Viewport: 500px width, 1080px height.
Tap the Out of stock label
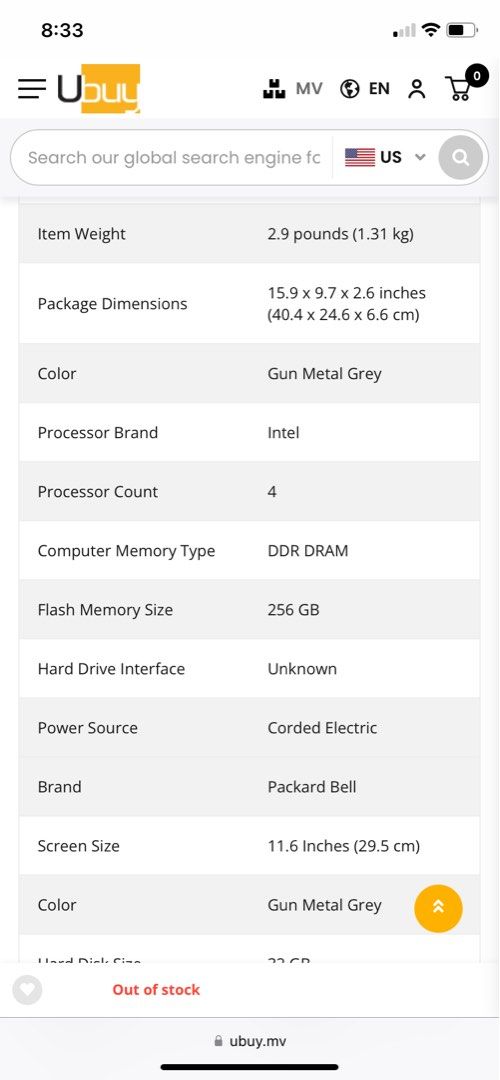[x=156, y=990]
